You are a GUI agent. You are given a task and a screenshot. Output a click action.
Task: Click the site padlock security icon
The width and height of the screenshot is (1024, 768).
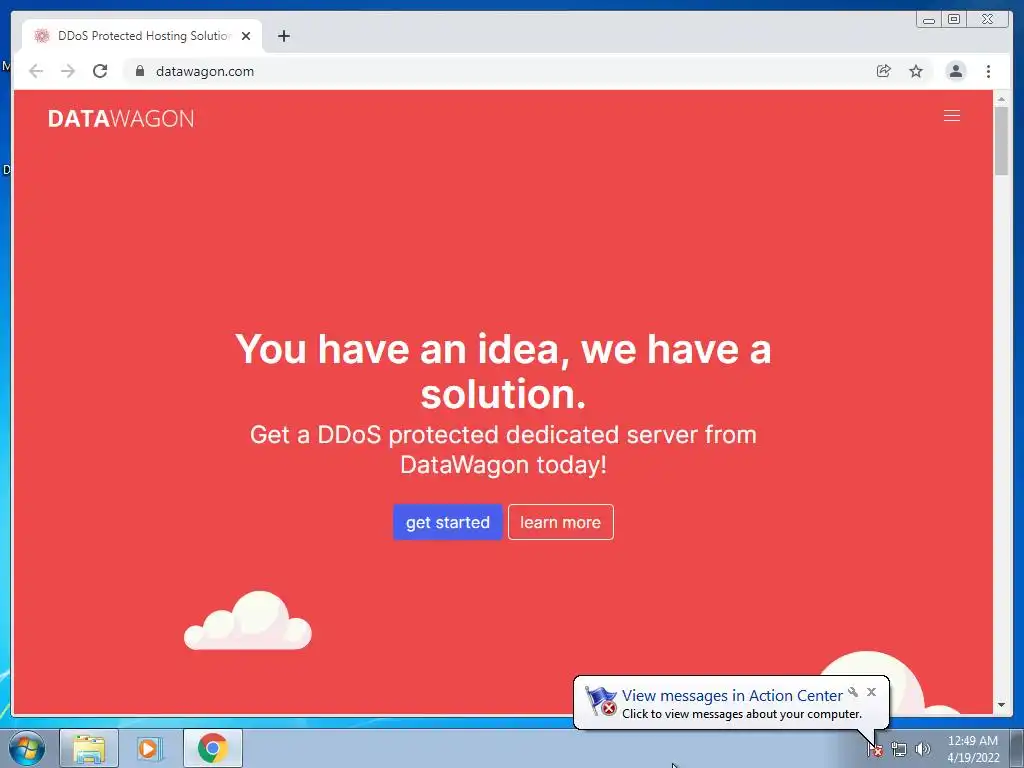(139, 71)
